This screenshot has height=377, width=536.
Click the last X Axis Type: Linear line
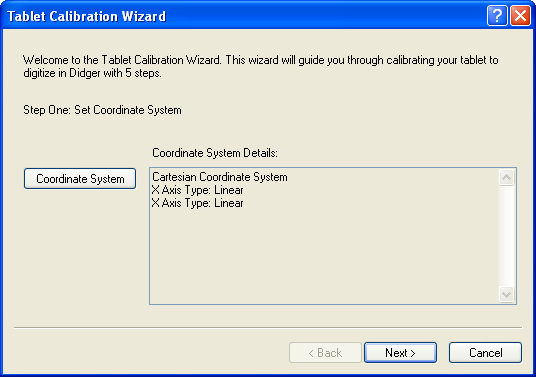click(x=198, y=203)
